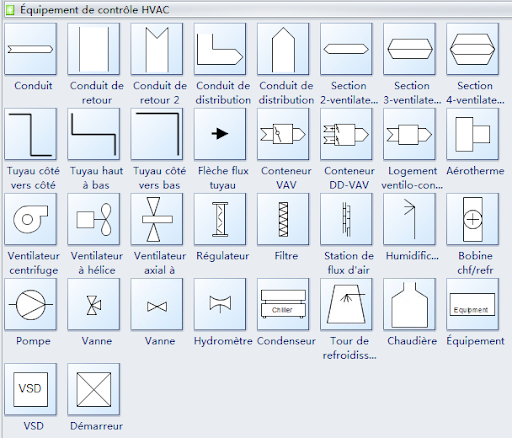
Task: Pick the Section 4-ventilateur shape
Action: pos(472,49)
